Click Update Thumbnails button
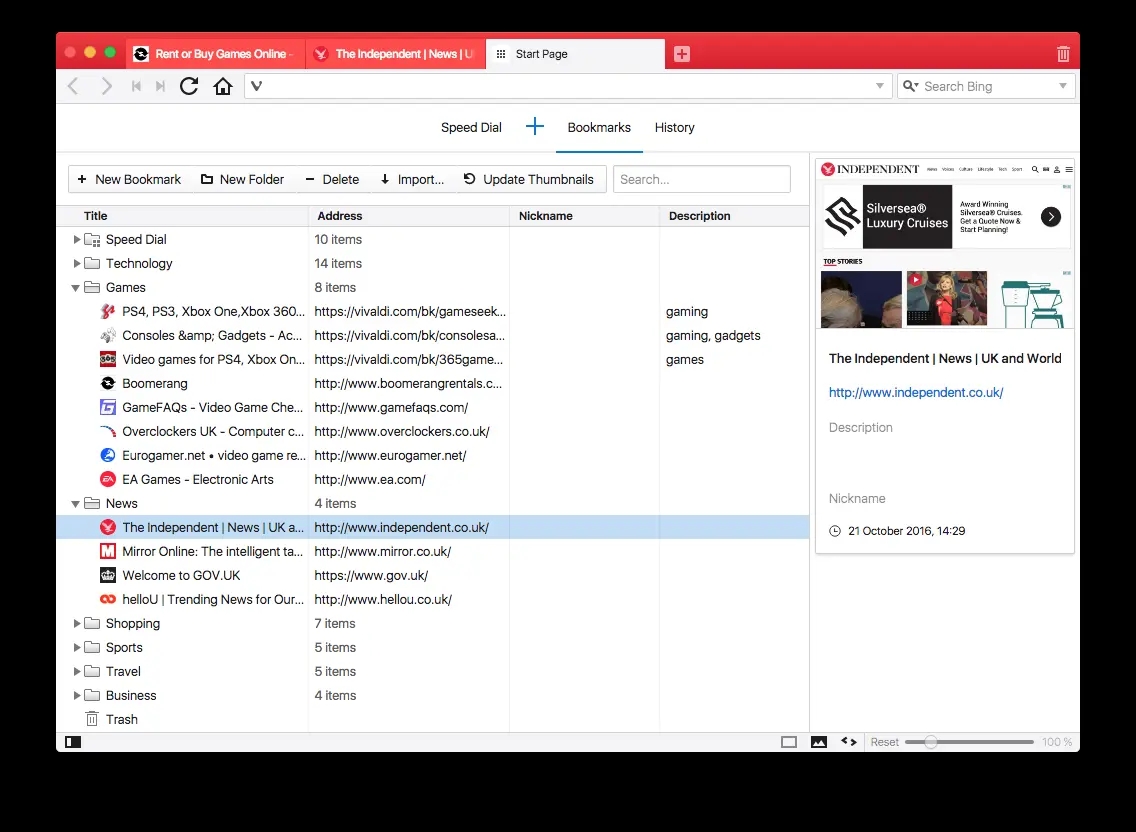Viewport: 1136px width, 832px height. [x=529, y=179]
